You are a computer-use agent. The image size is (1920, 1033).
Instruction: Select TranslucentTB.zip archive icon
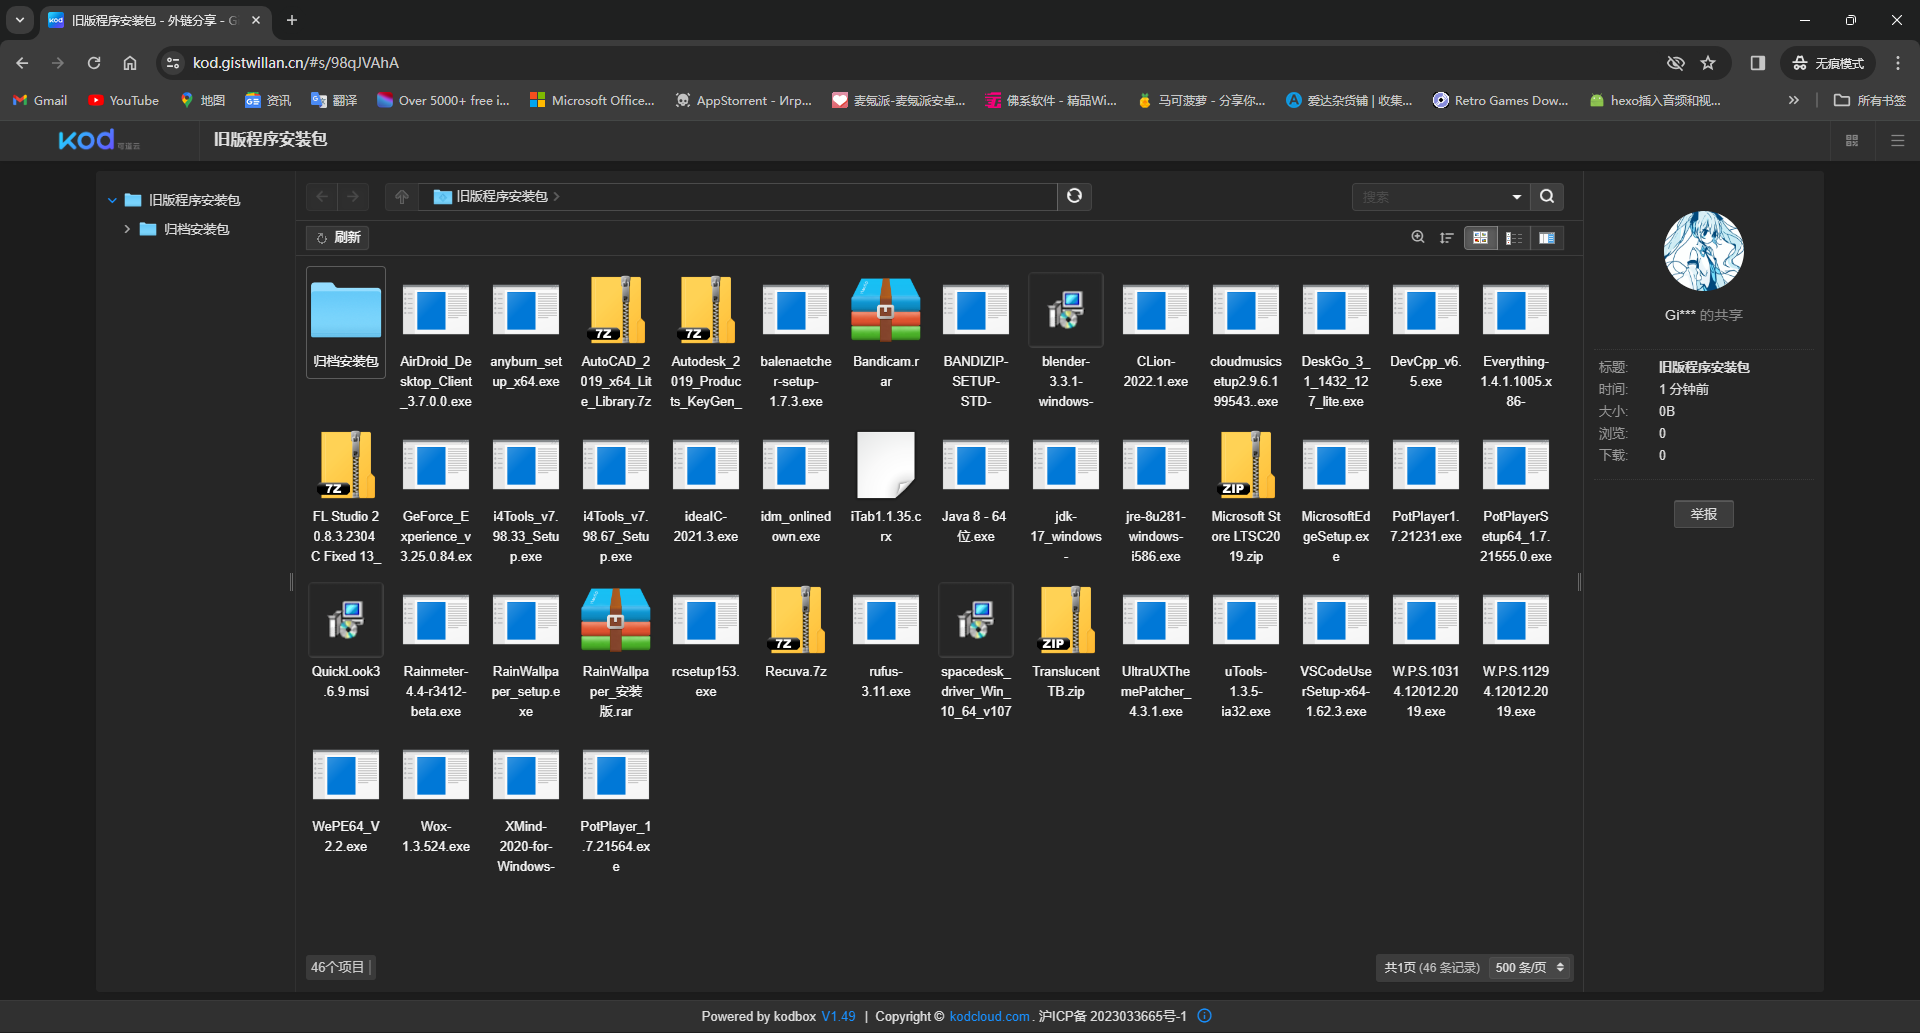coord(1066,620)
